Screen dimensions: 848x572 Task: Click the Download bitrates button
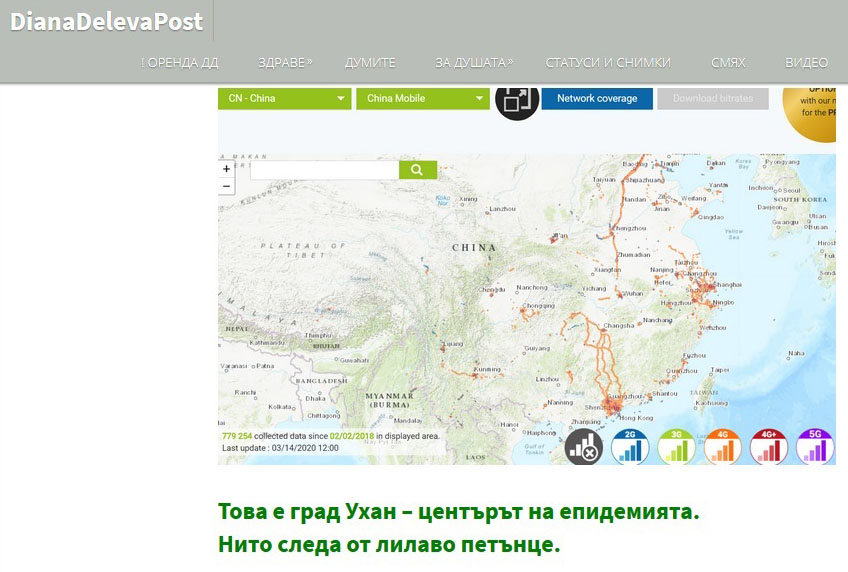tap(712, 99)
